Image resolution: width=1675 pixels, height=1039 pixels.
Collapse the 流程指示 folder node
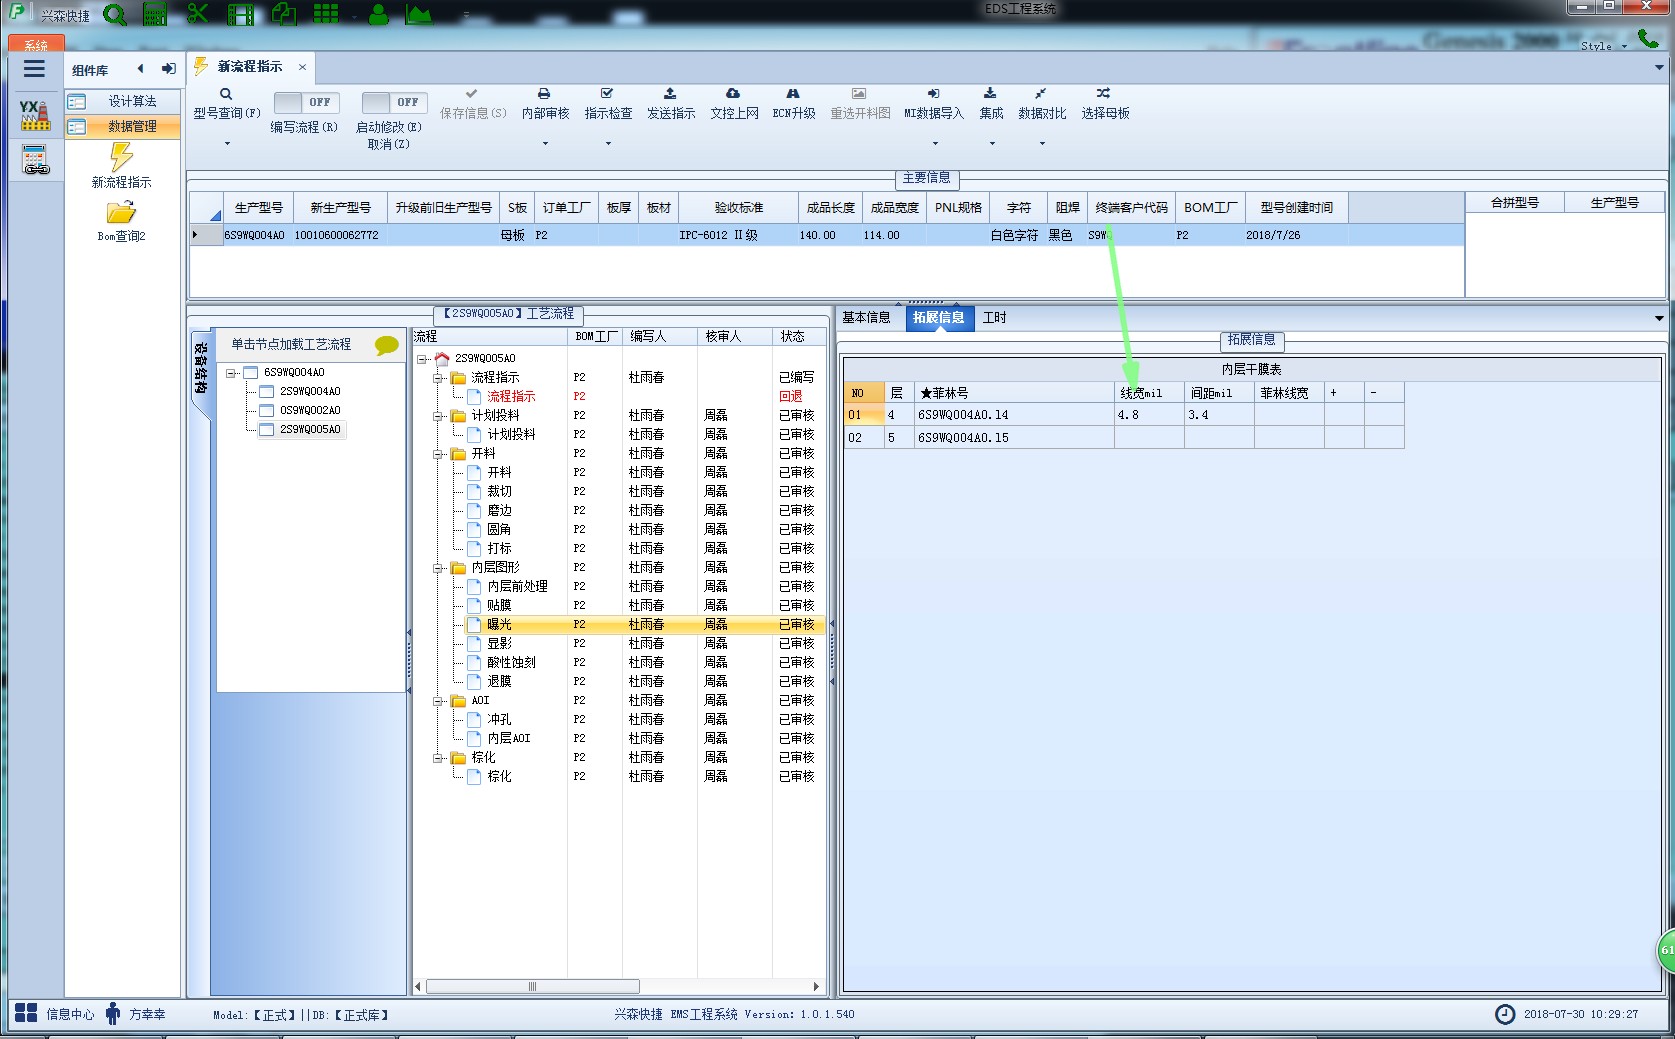(438, 378)
